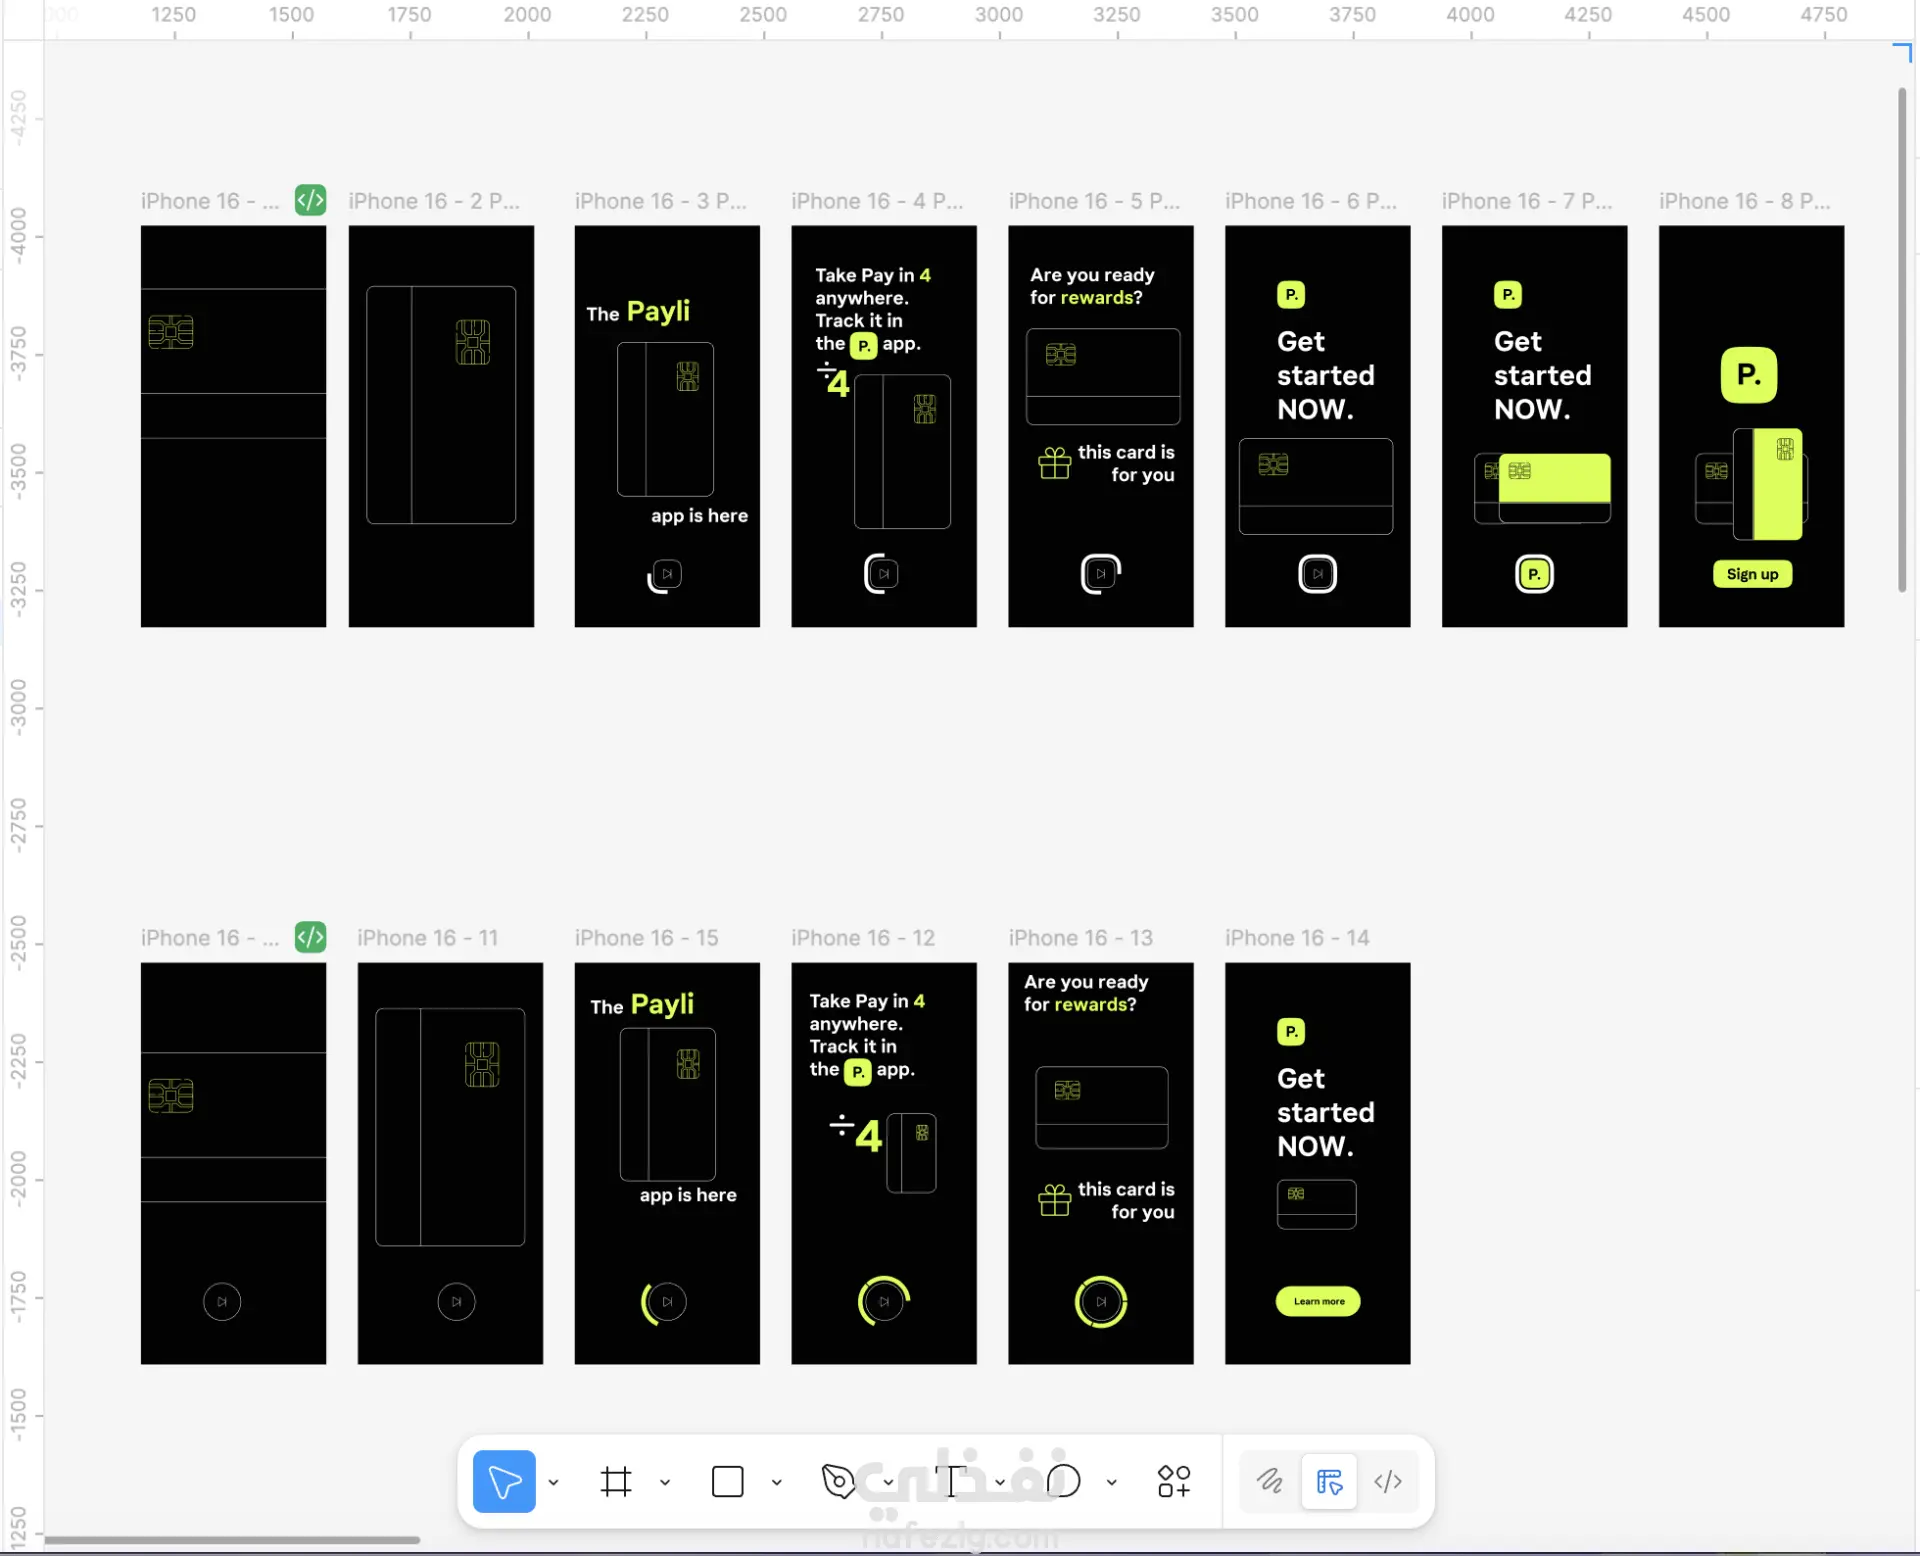1920x1556 pixels.
Task: Select the chip icon in iPhone 16 - 11 frame
Action: click(482, 1064)
